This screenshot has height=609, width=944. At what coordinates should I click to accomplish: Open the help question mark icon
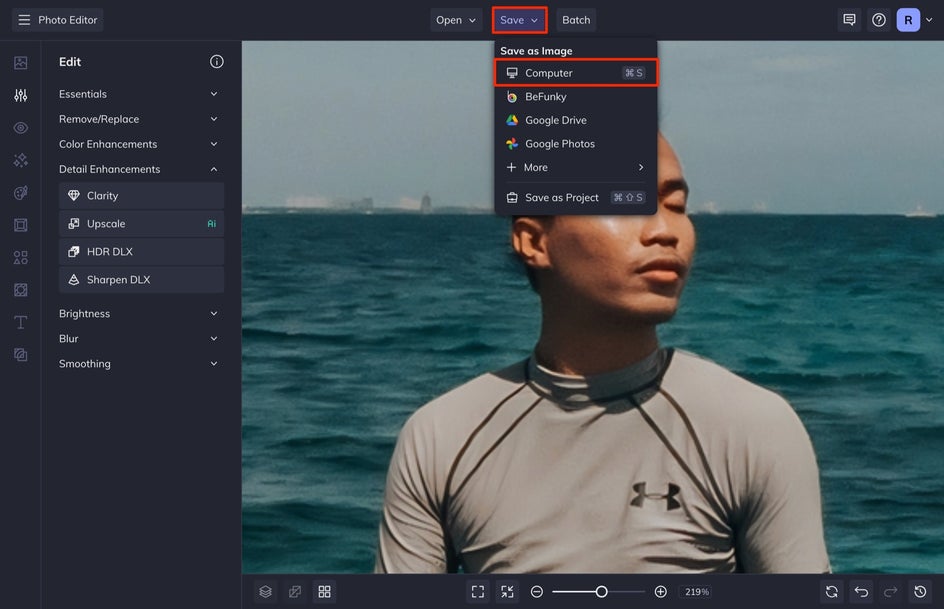tap(878, 20)
